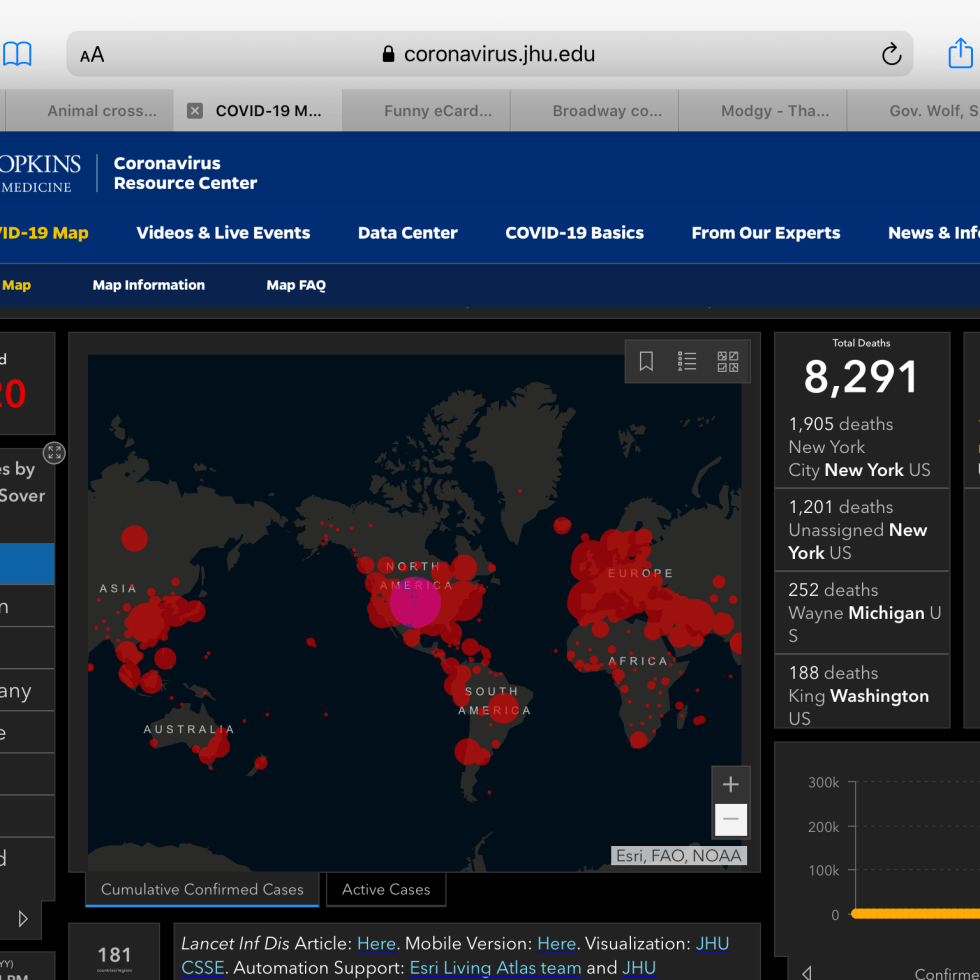Close the COVID-19 Map browser tab

click(x=195, y=111)
